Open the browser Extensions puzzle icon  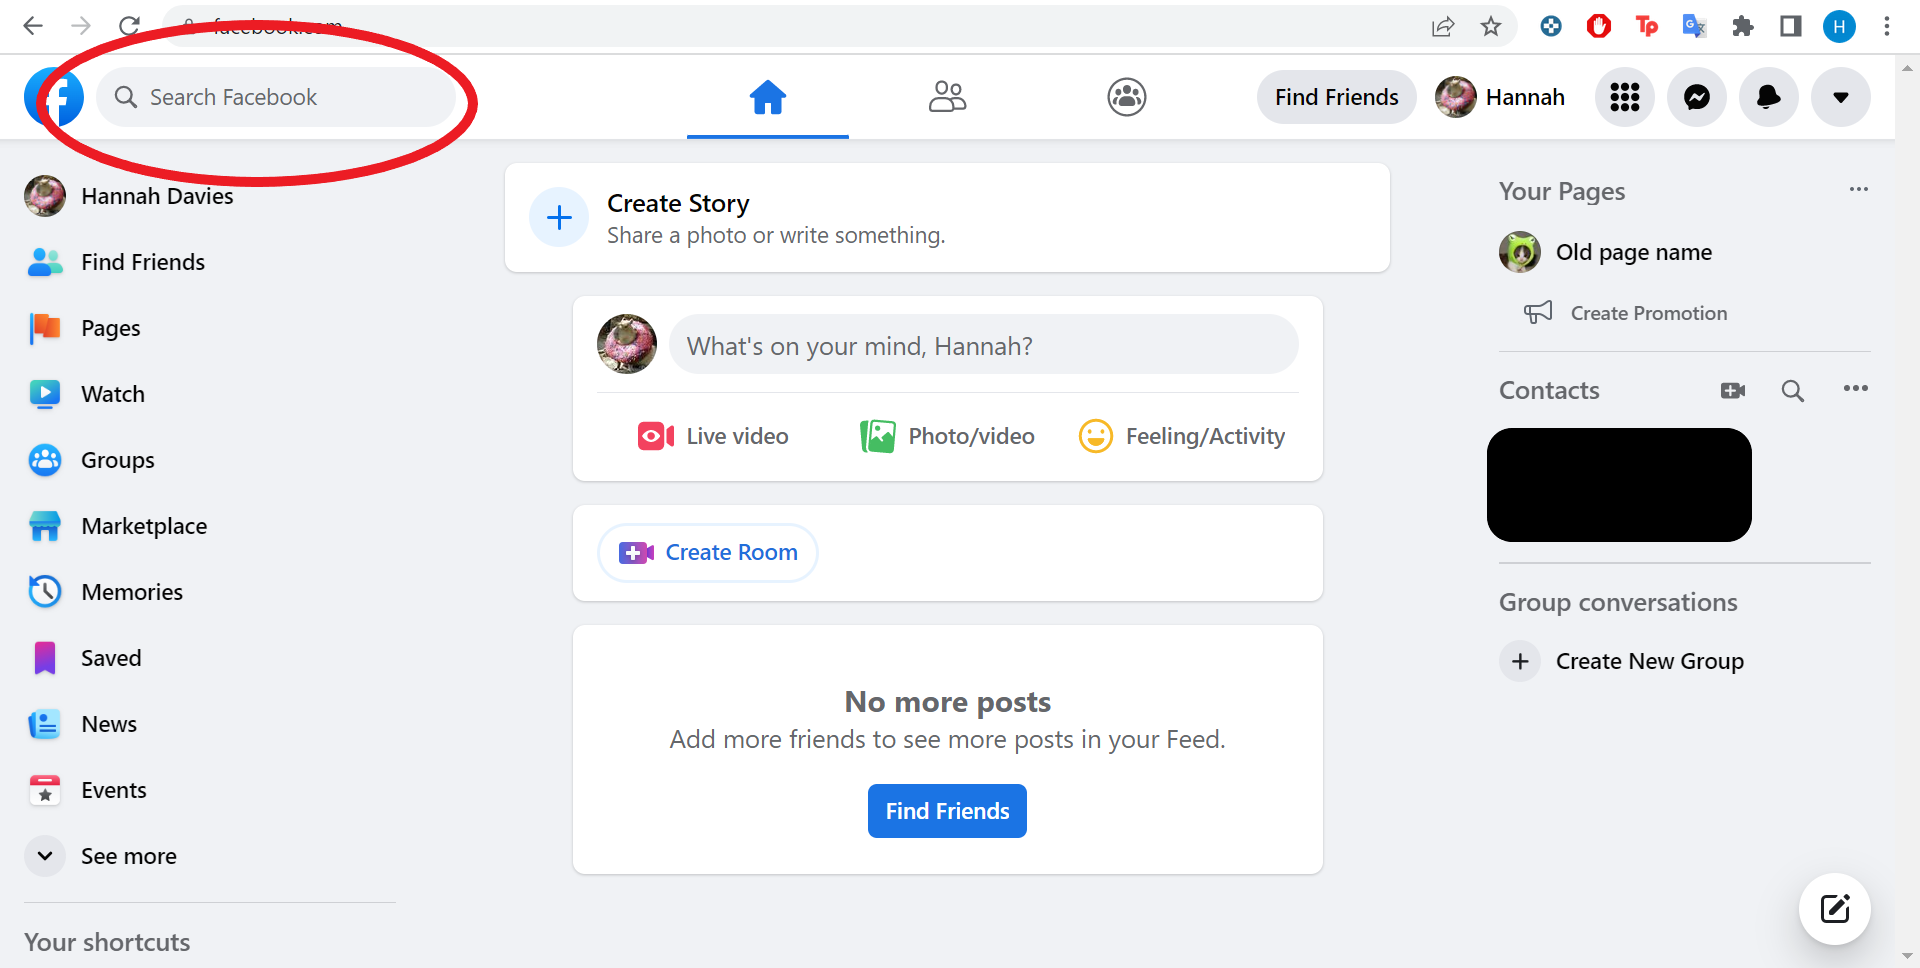tap(1743, 26)
